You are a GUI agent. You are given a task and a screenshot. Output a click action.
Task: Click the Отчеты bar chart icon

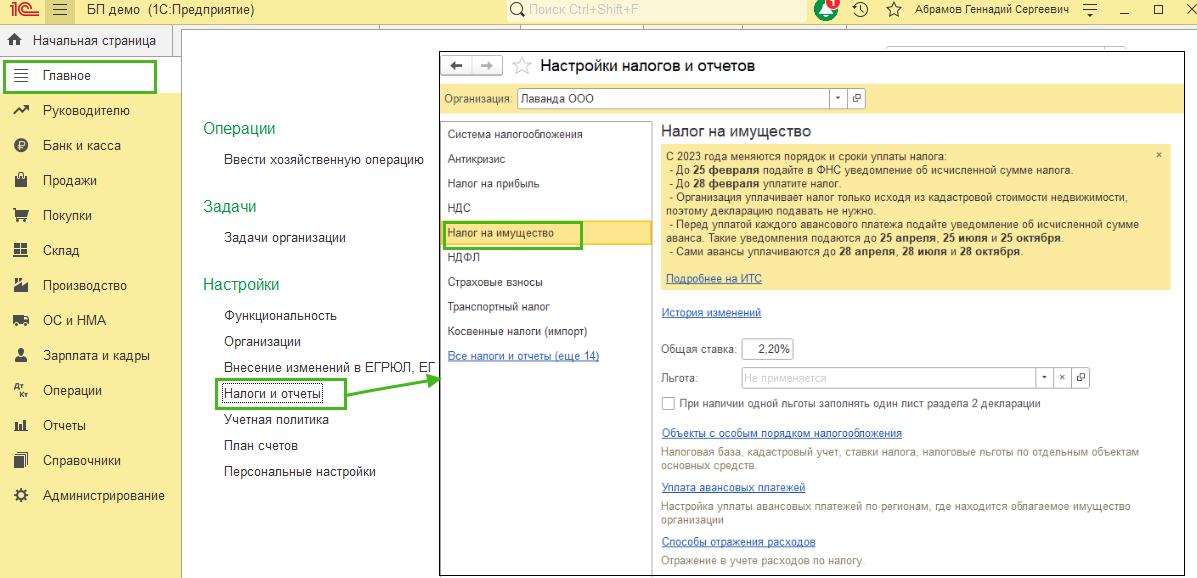click(x=21, y=425)
